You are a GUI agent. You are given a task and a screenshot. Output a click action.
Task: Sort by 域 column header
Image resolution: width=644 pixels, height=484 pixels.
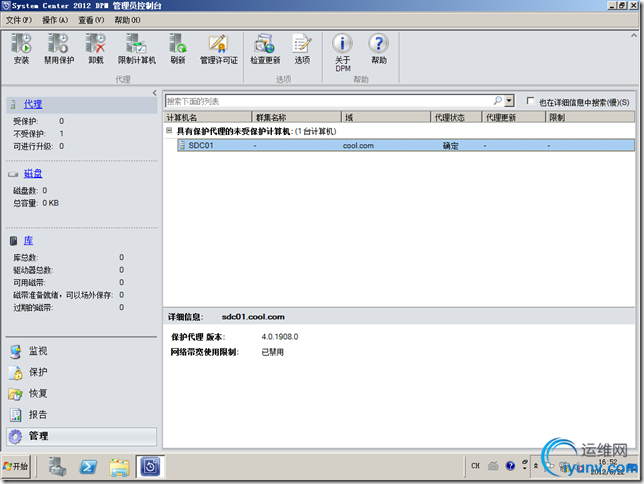[386, 118]
